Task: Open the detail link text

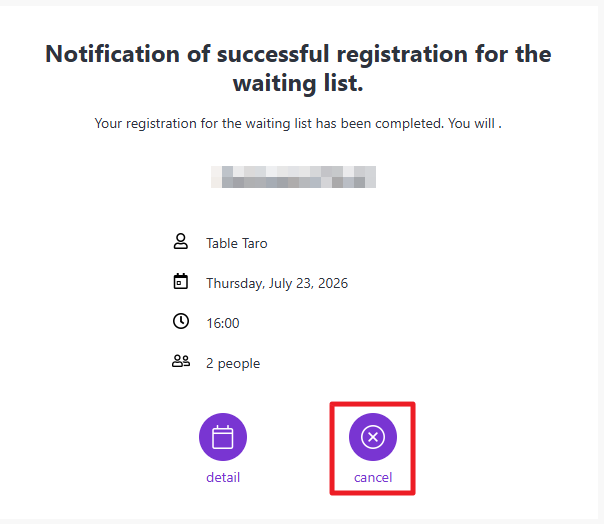Action: click(x=223, y=477)
